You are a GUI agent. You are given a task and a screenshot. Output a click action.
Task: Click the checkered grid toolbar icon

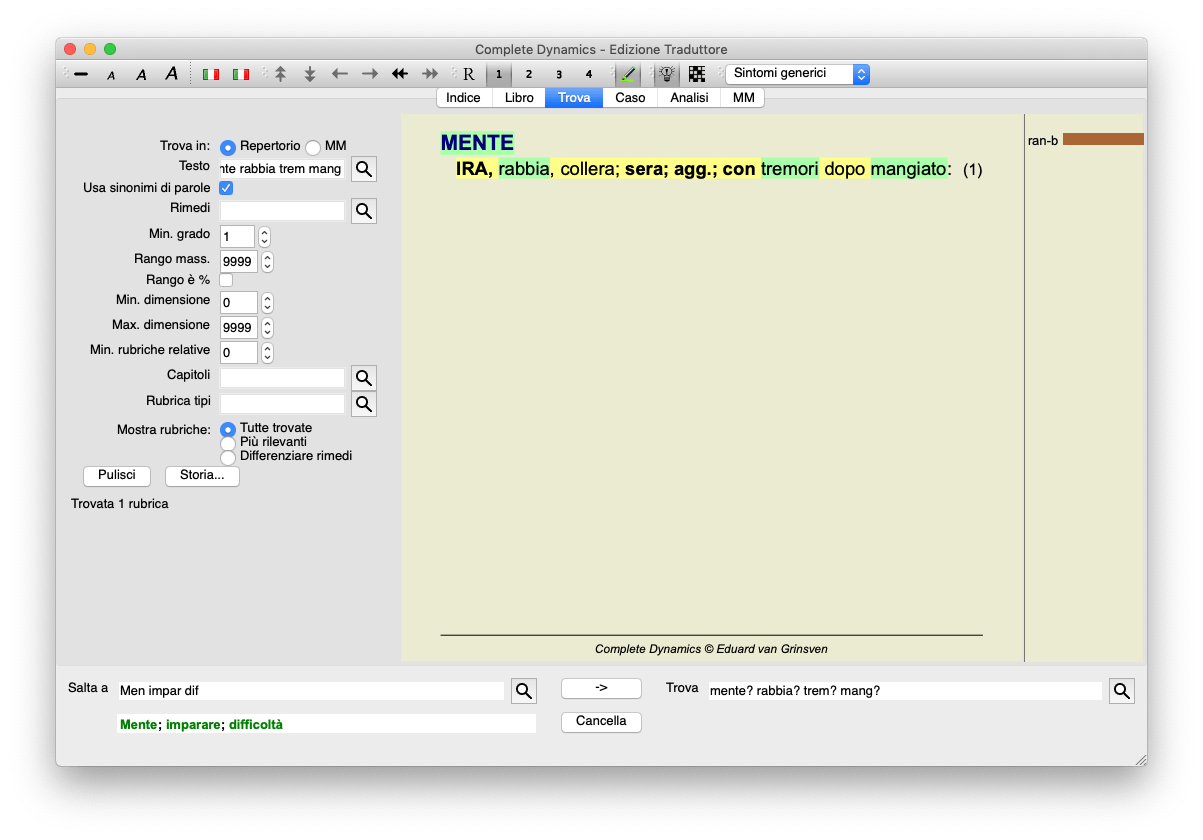point(697,74)
